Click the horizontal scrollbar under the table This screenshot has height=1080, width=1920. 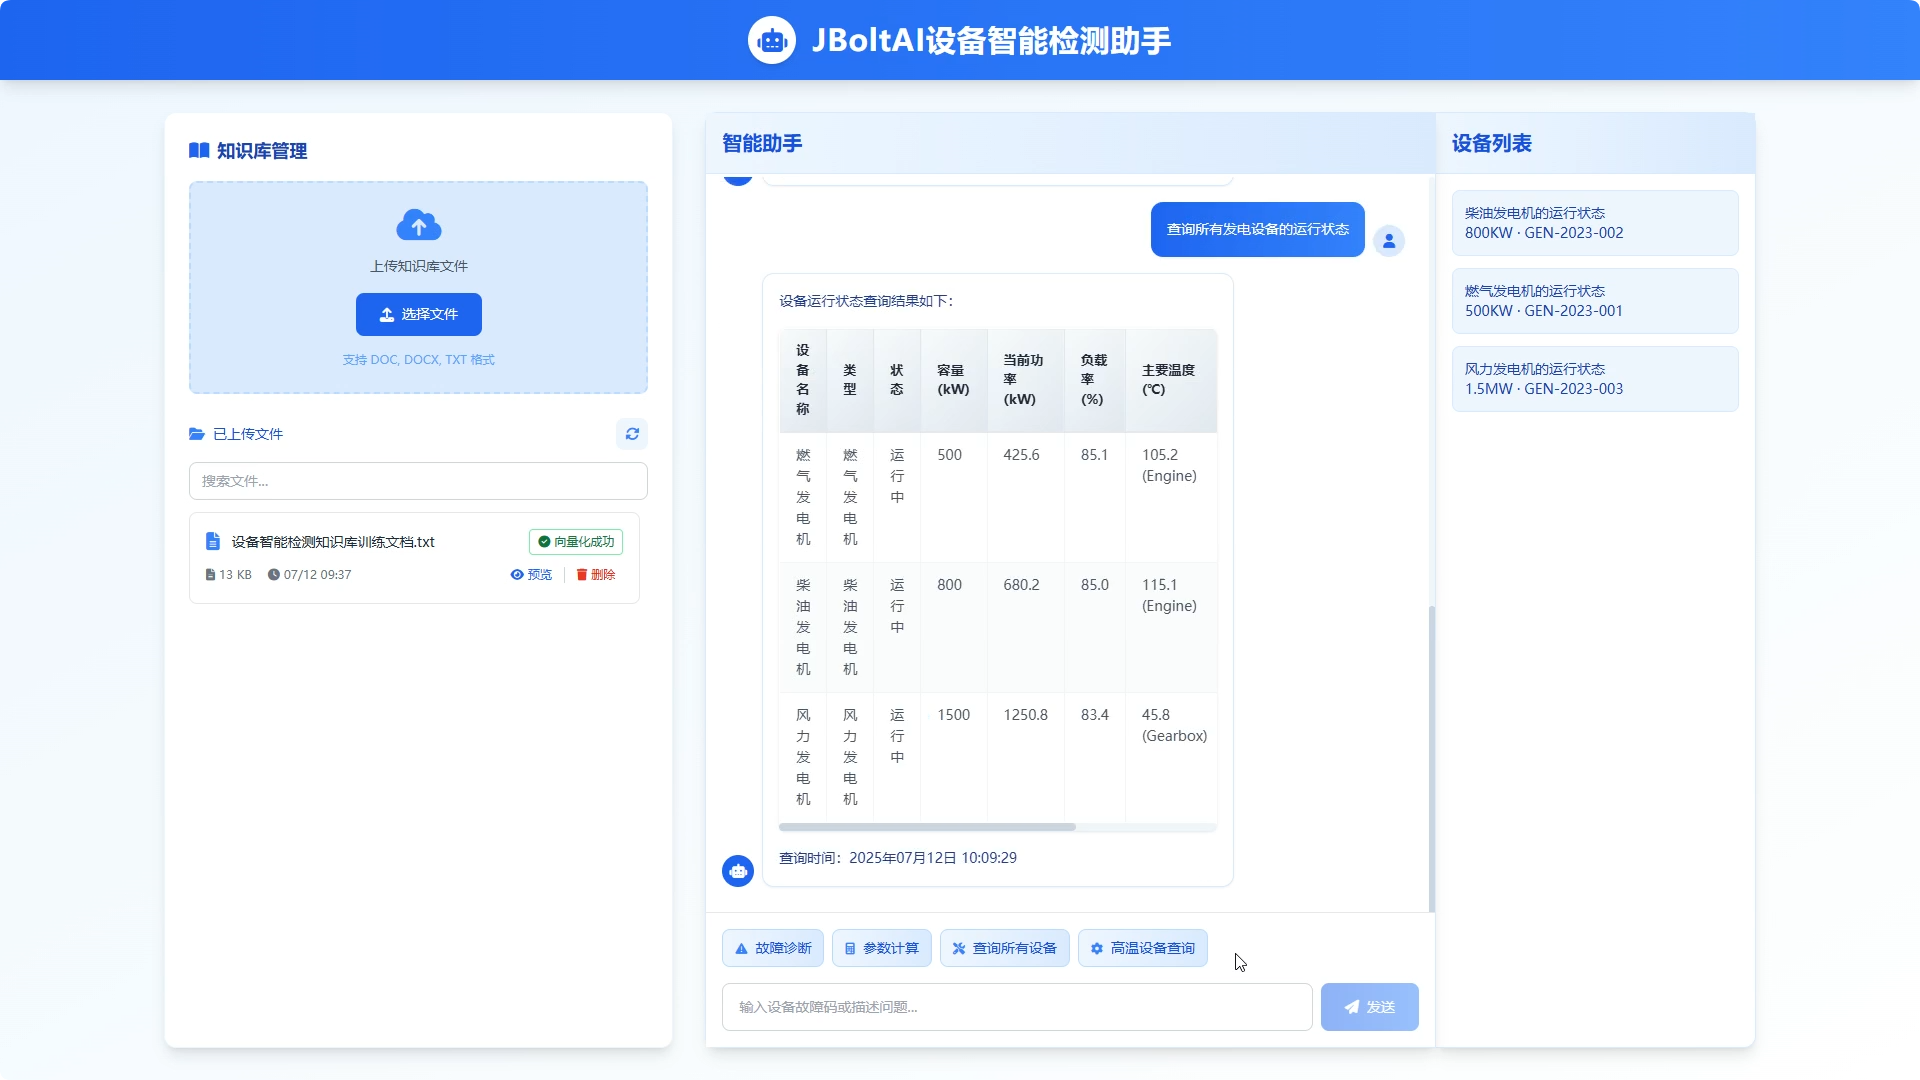[927, 827]
